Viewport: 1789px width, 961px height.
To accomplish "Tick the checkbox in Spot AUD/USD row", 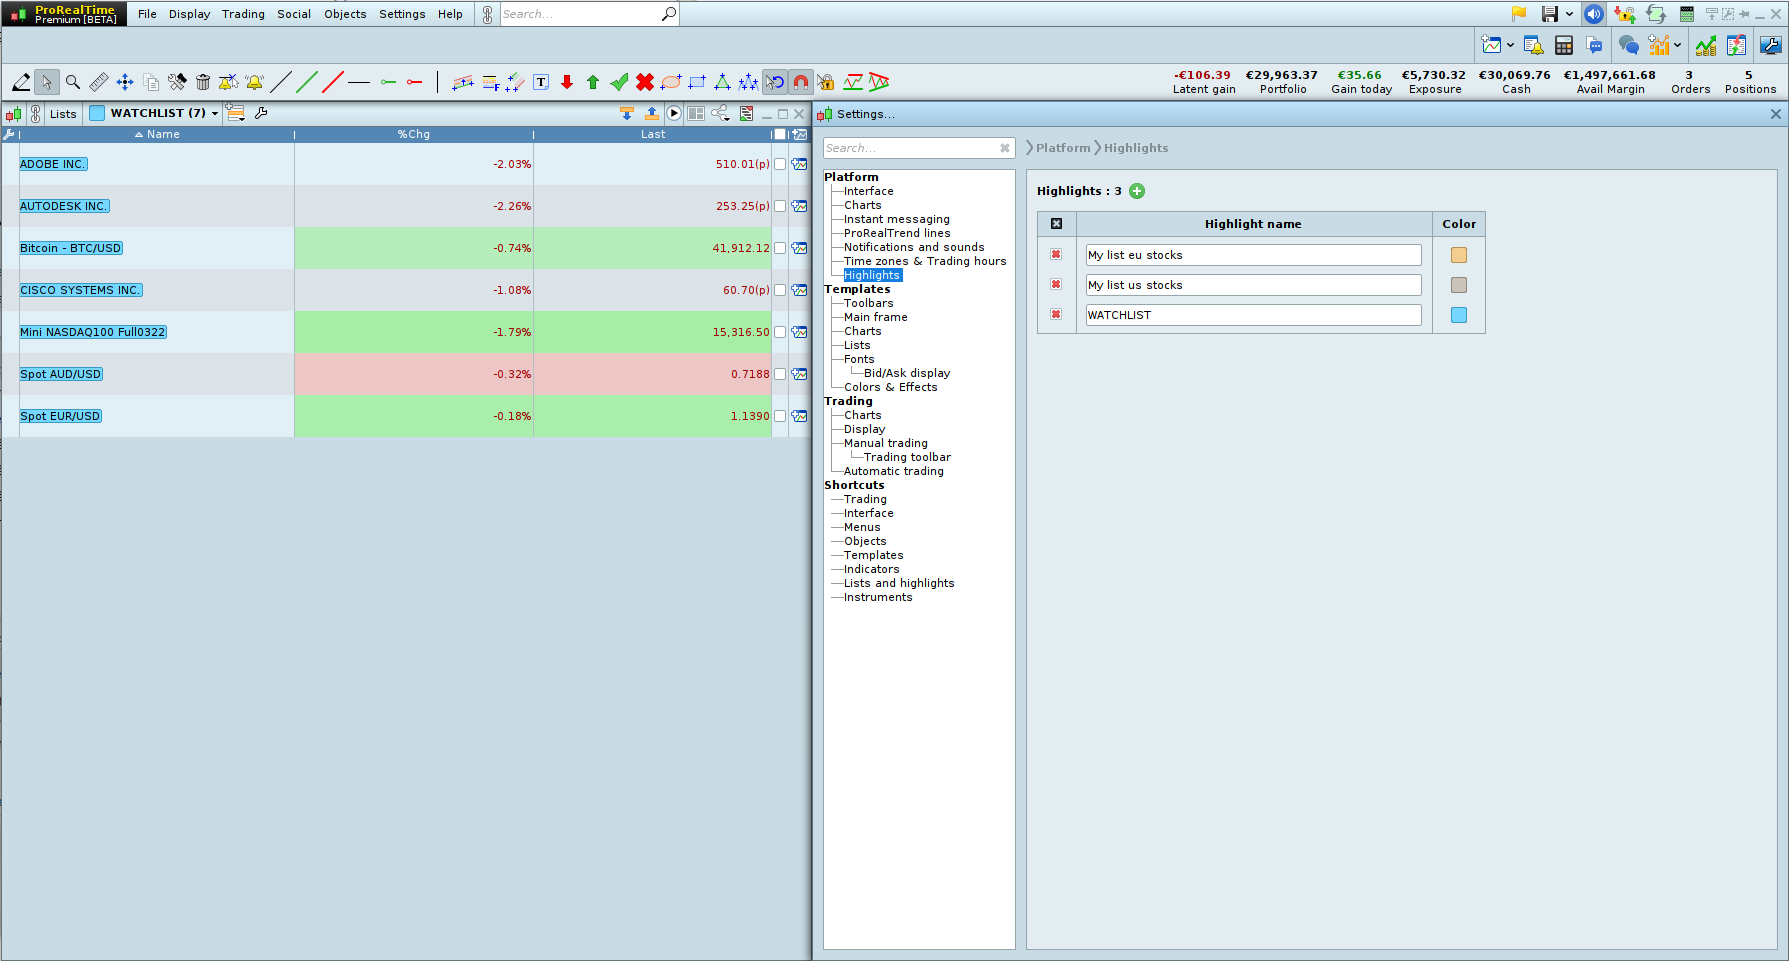I will (x=780, y=374).
